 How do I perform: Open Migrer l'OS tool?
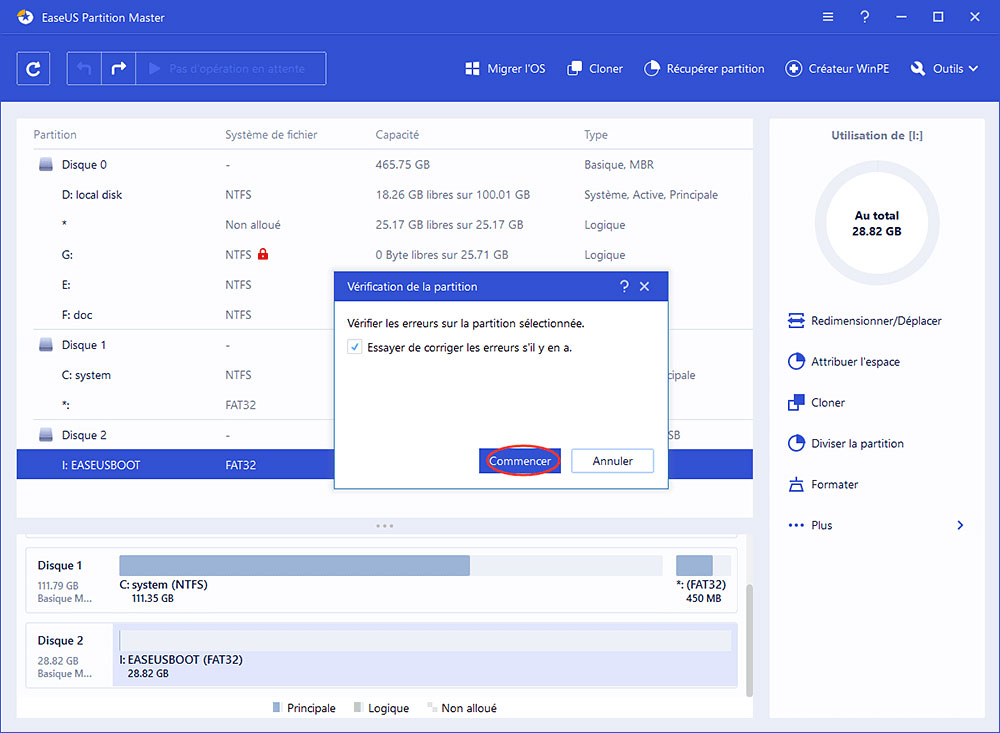click(x=505, y=68)
